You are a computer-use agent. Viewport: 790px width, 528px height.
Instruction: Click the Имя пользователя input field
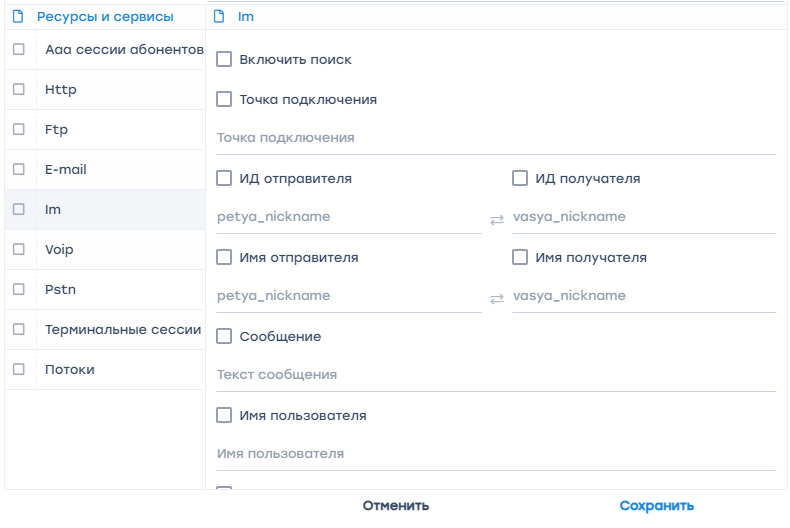click(495, 454)
